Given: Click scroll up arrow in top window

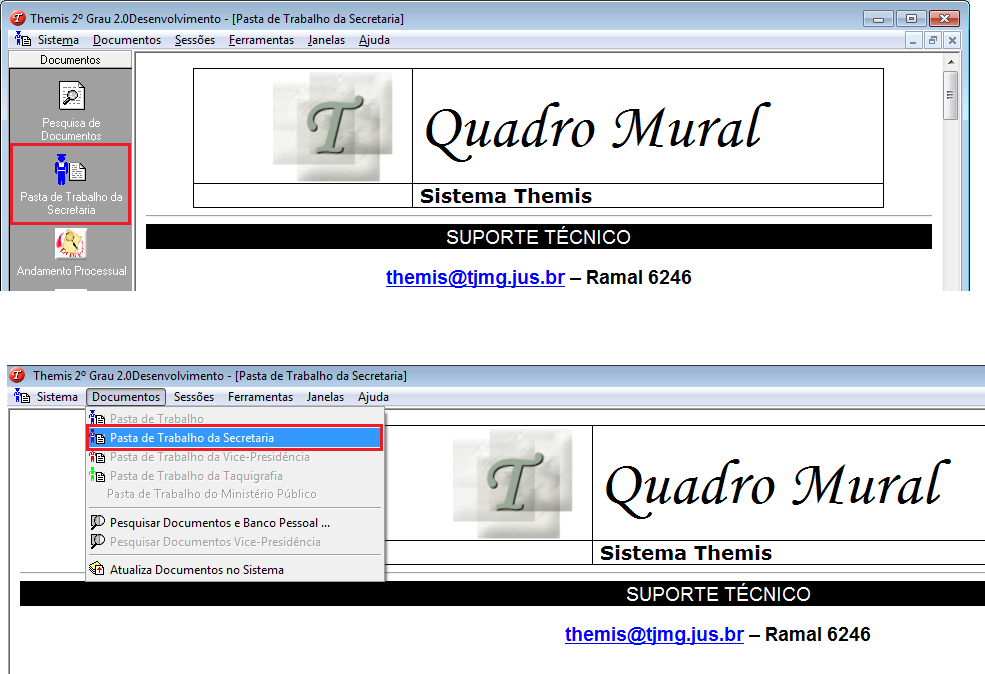Looking at the screenshot, I should [950, 62].
